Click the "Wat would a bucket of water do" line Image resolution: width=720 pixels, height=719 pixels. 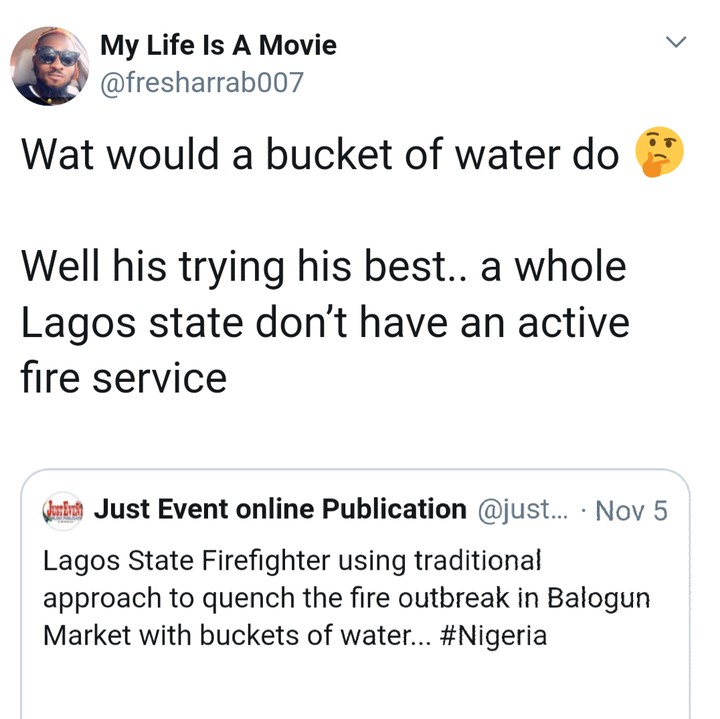(x=320, y=156)
